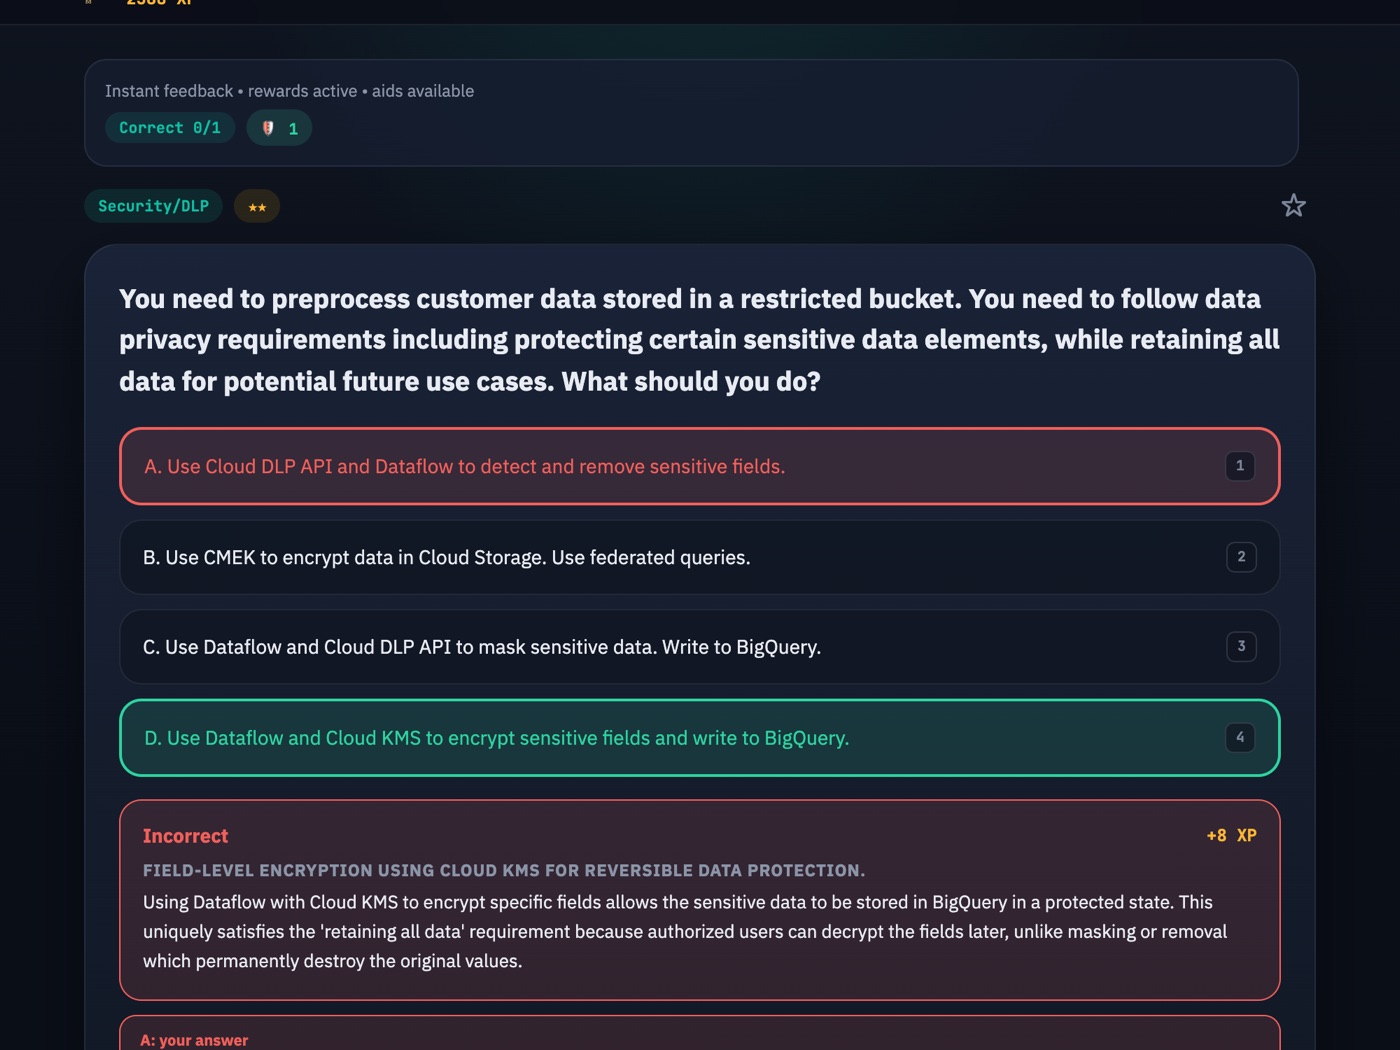Click the keyboard shortcut hint 1
Image resolution: width=1400 pixels, height=1050 pixels.
[x=1240, y=465]
